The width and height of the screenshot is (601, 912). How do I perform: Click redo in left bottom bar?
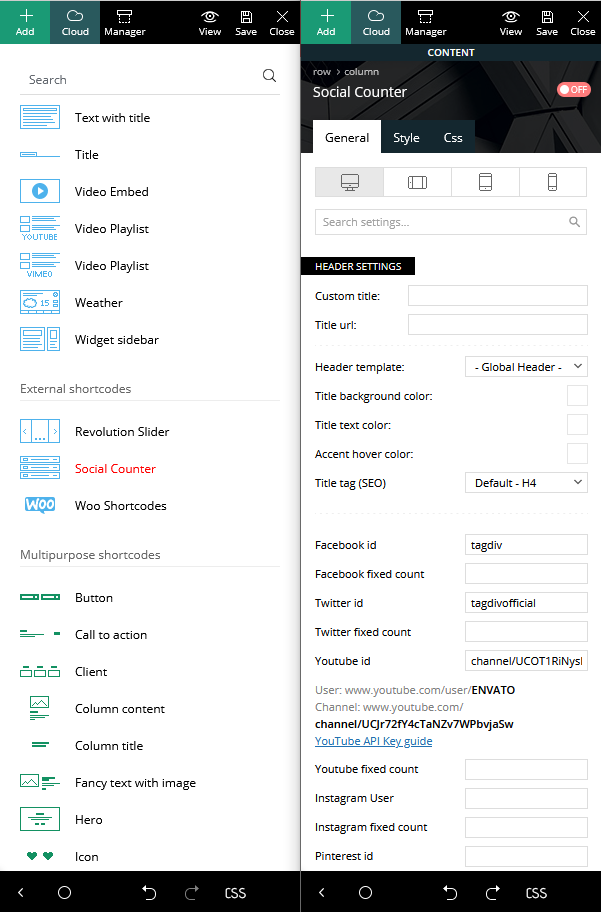click(x=192, y=892)
